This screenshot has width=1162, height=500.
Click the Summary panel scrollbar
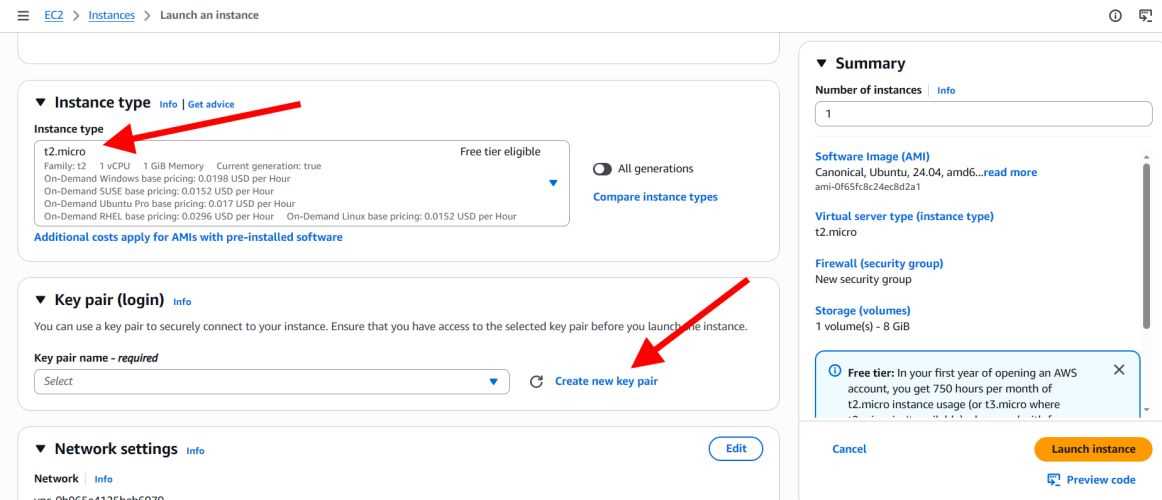point(1146,240)
